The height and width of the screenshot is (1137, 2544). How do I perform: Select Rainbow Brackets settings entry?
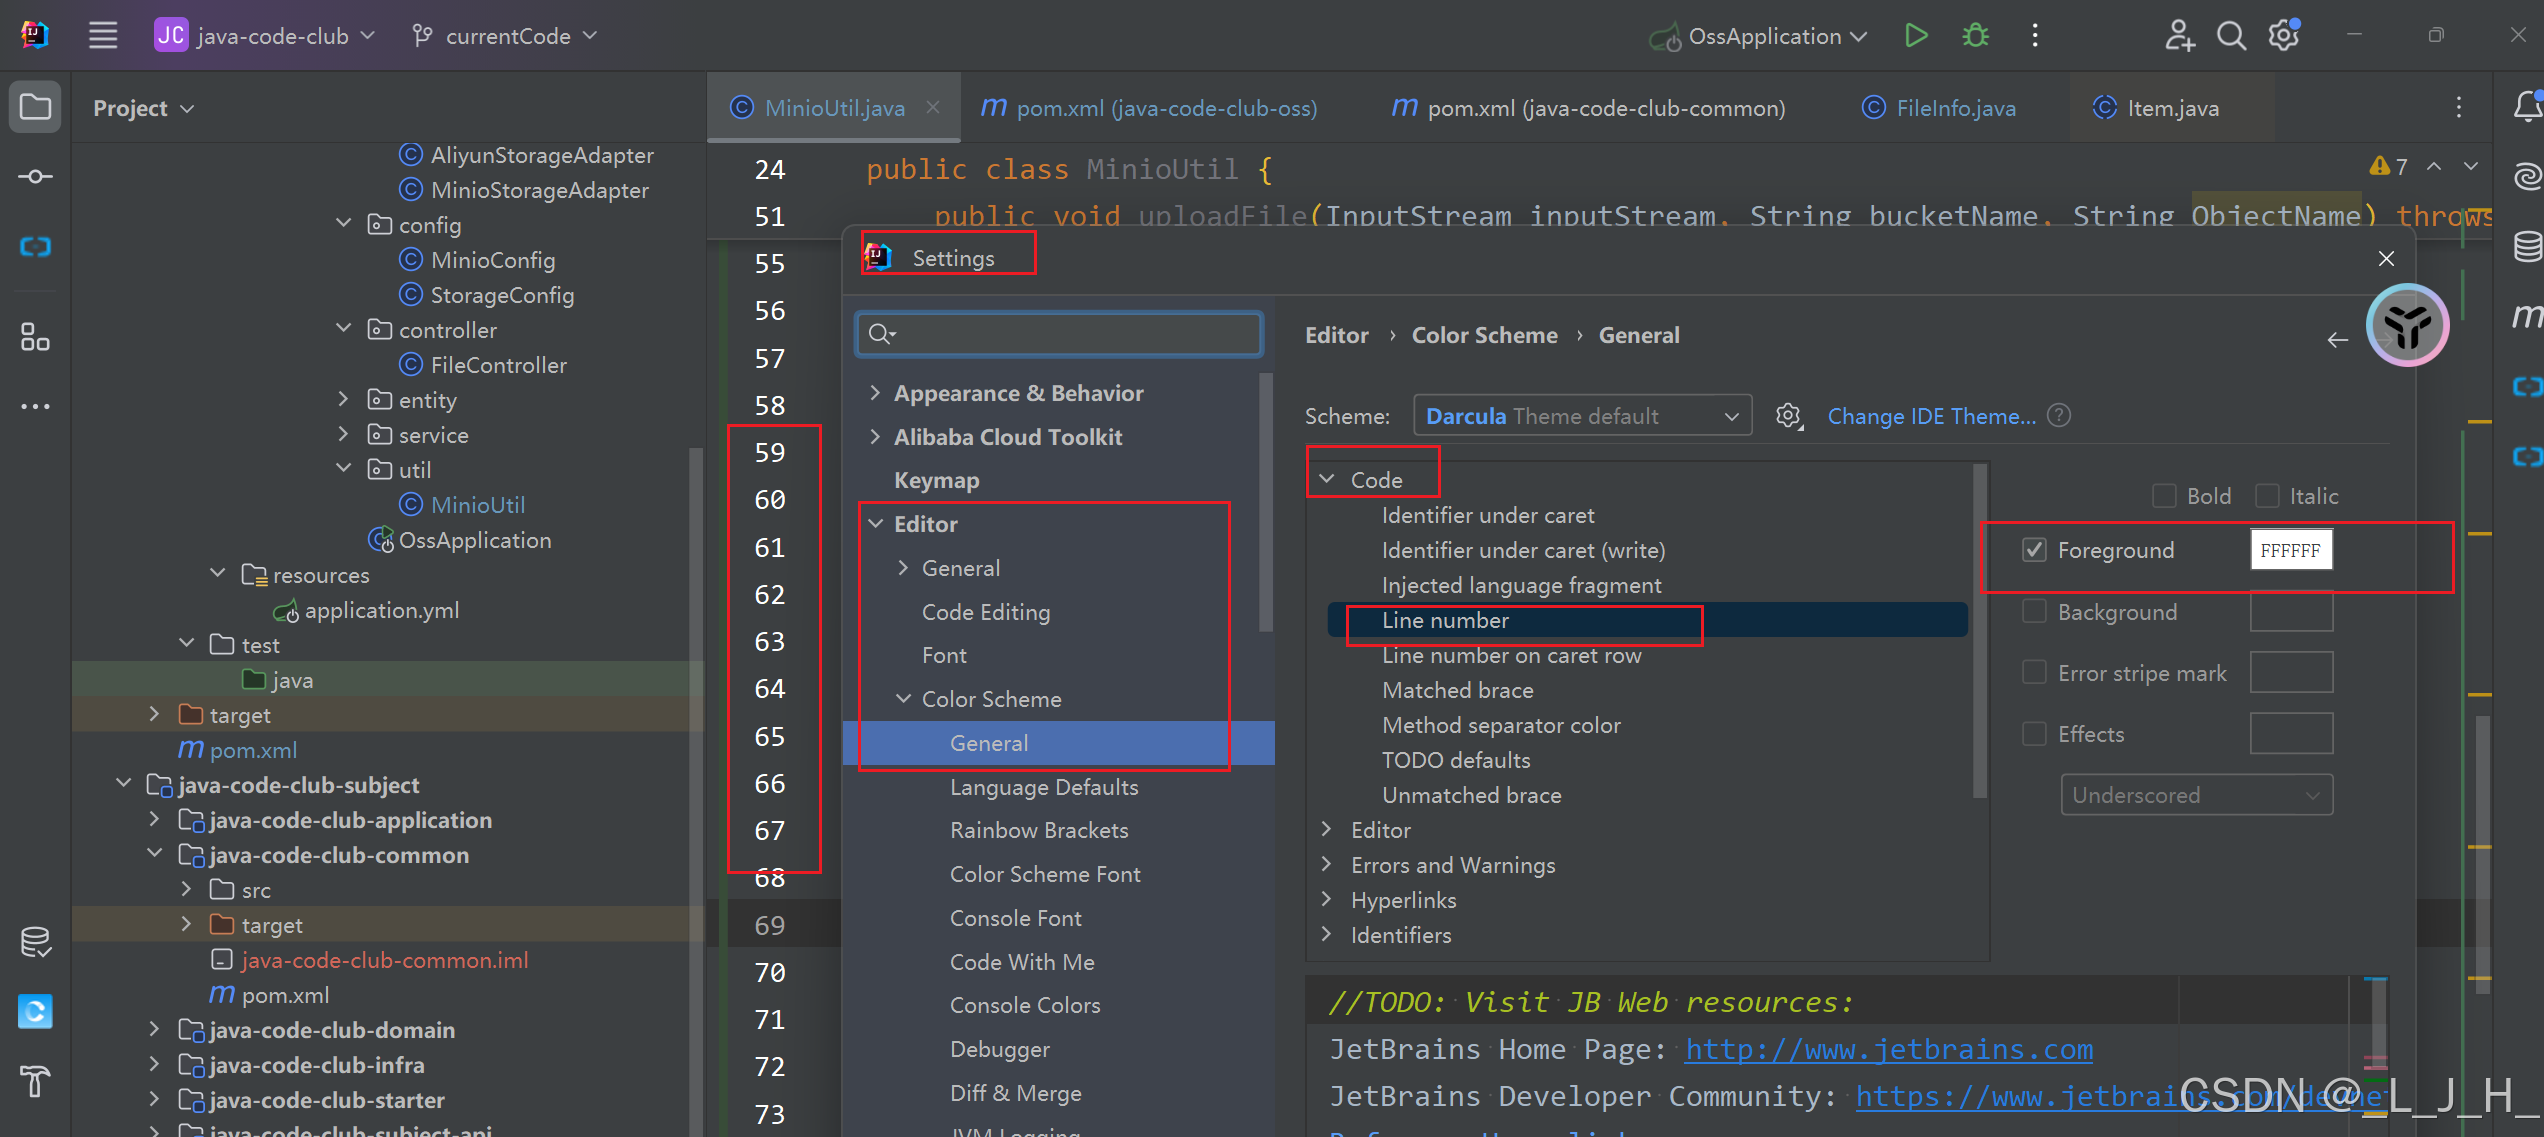tap(1039, 830)
